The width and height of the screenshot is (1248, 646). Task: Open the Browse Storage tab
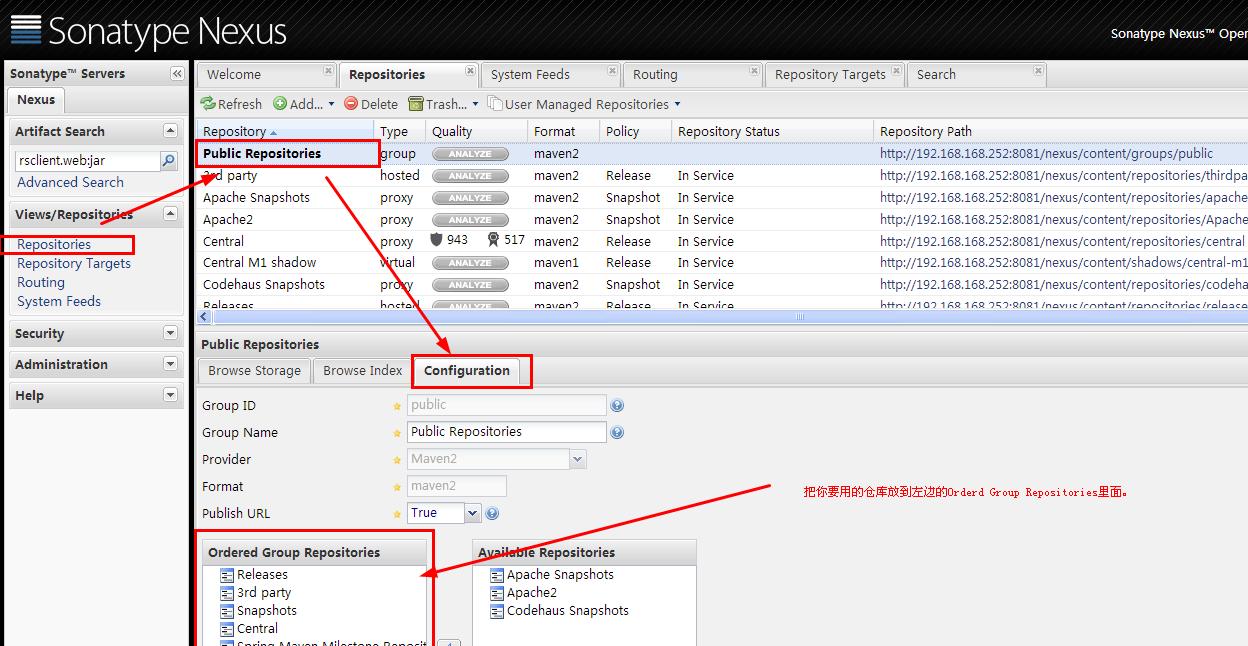point(255,371)
